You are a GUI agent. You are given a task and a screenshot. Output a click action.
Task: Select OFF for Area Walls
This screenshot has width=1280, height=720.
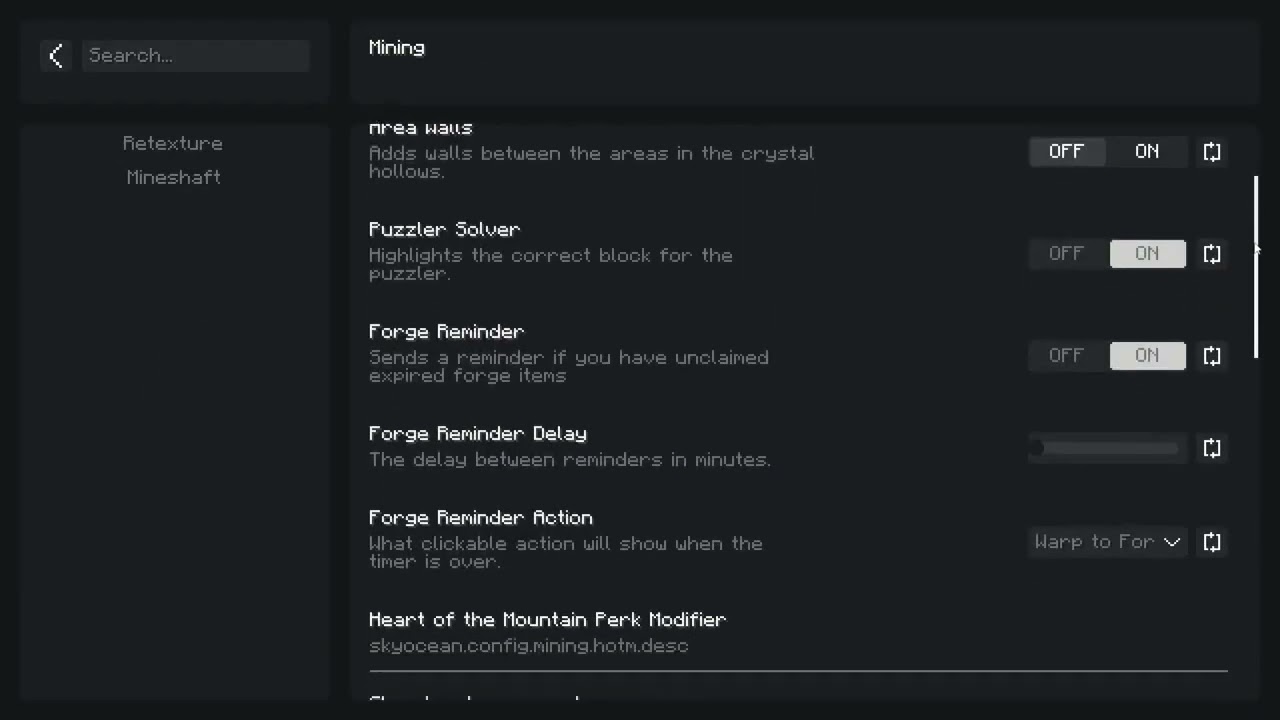(1066, 152)
